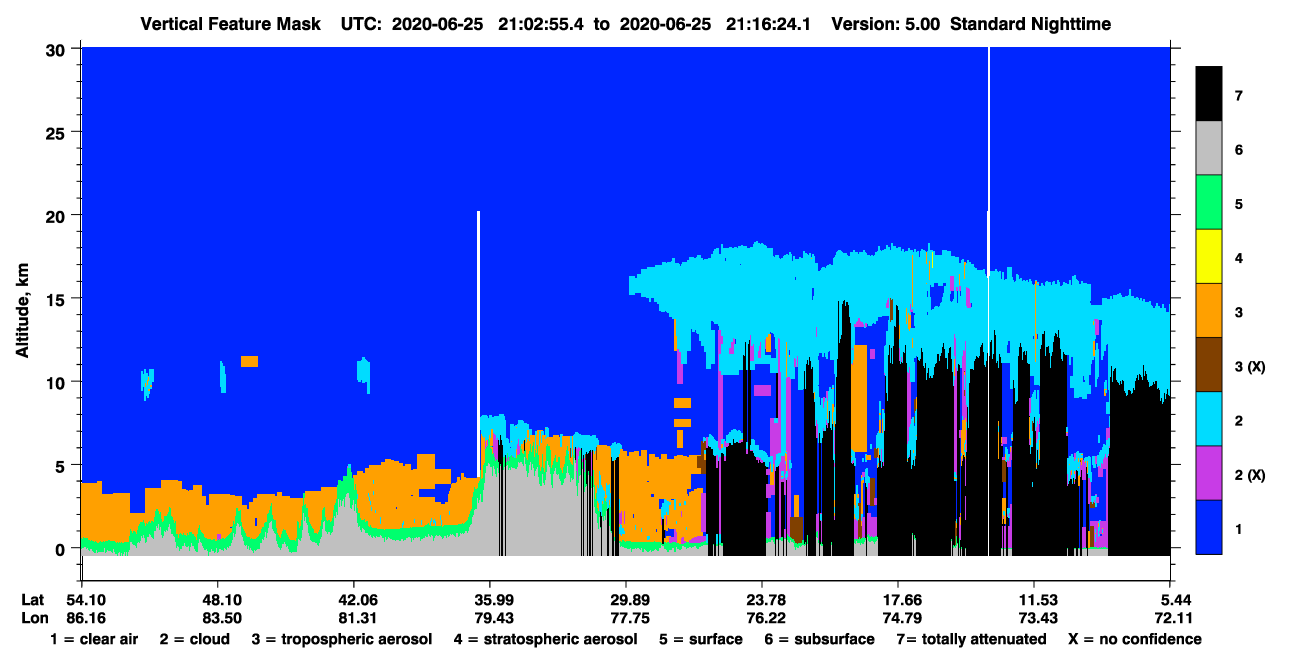
Task: Click the gray subsurface legend swatch
Action: pyautogui.click(x=1209, y=149)
